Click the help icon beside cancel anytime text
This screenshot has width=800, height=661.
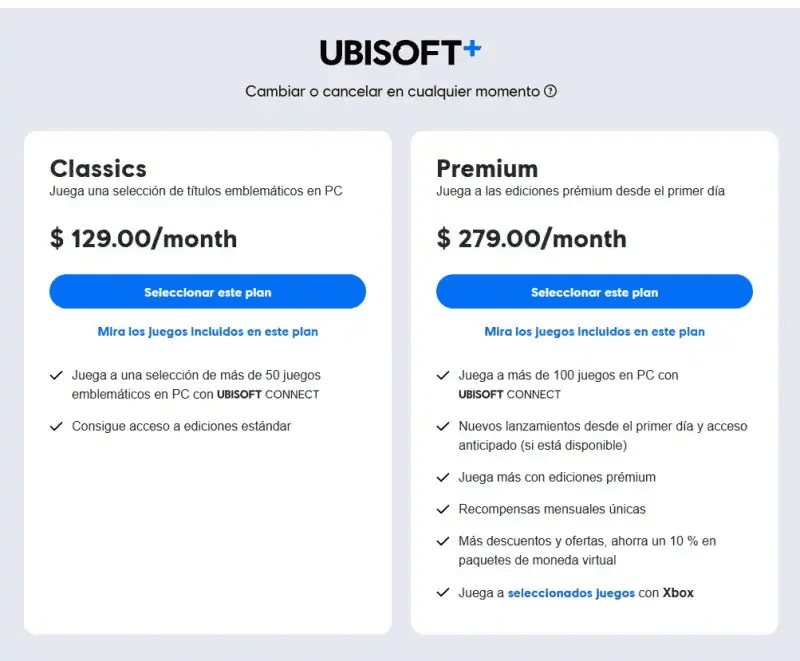(550, 91)
